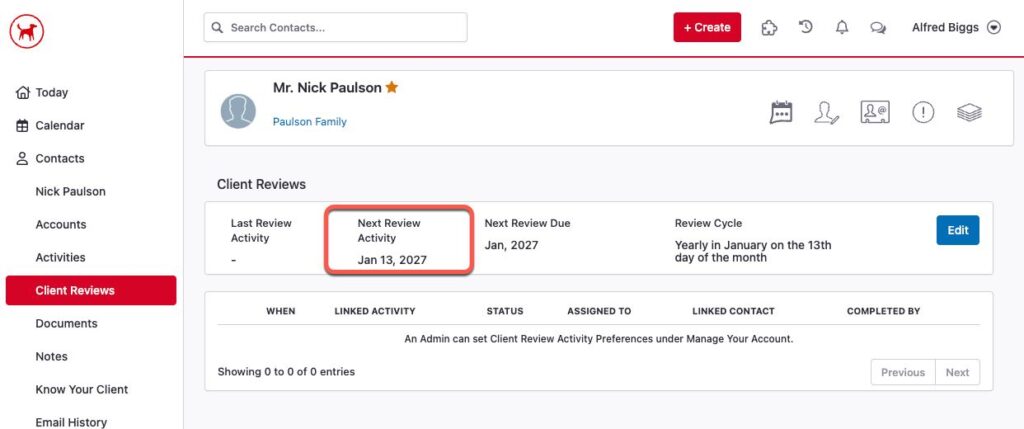Viewport: 1024px width, 429px height.
Task: Select Documents in the contact sidebar
Action: coord(66,324)
